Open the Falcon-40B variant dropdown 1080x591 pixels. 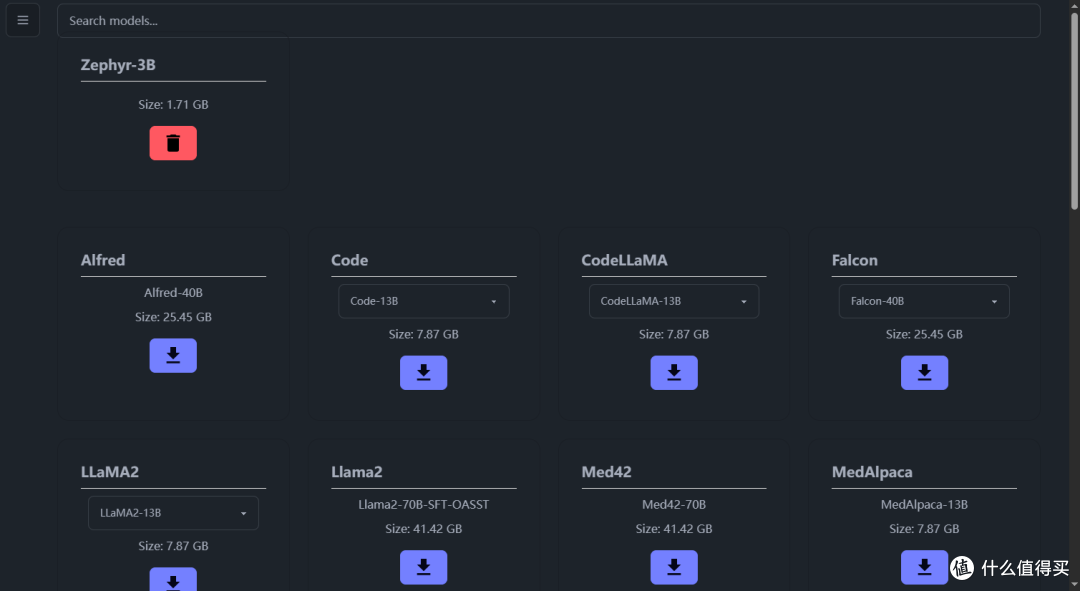point(924,301)
